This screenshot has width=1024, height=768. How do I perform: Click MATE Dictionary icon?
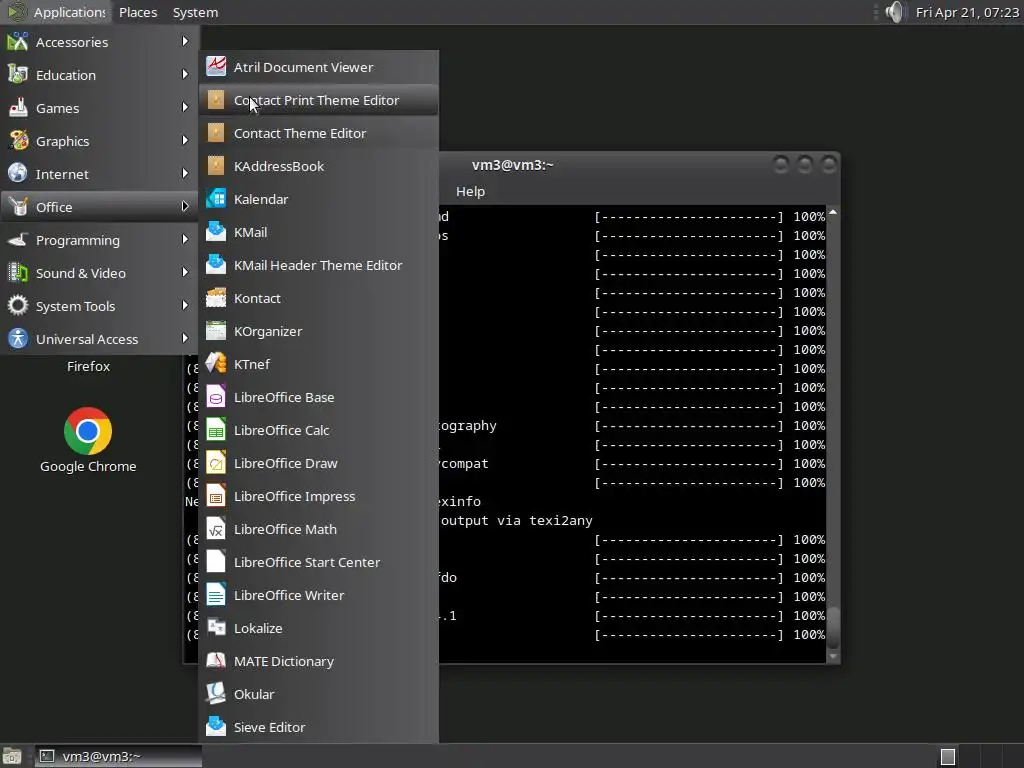coord(216,660)
